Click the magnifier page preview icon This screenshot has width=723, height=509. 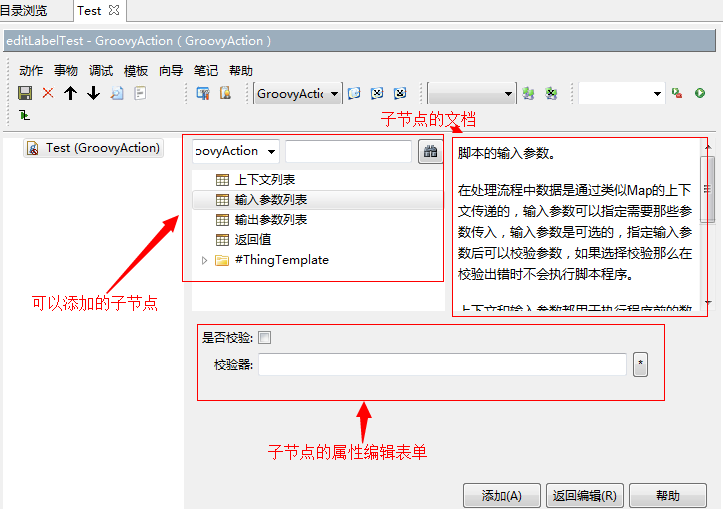pyautogui.click(x=117, y=93)
